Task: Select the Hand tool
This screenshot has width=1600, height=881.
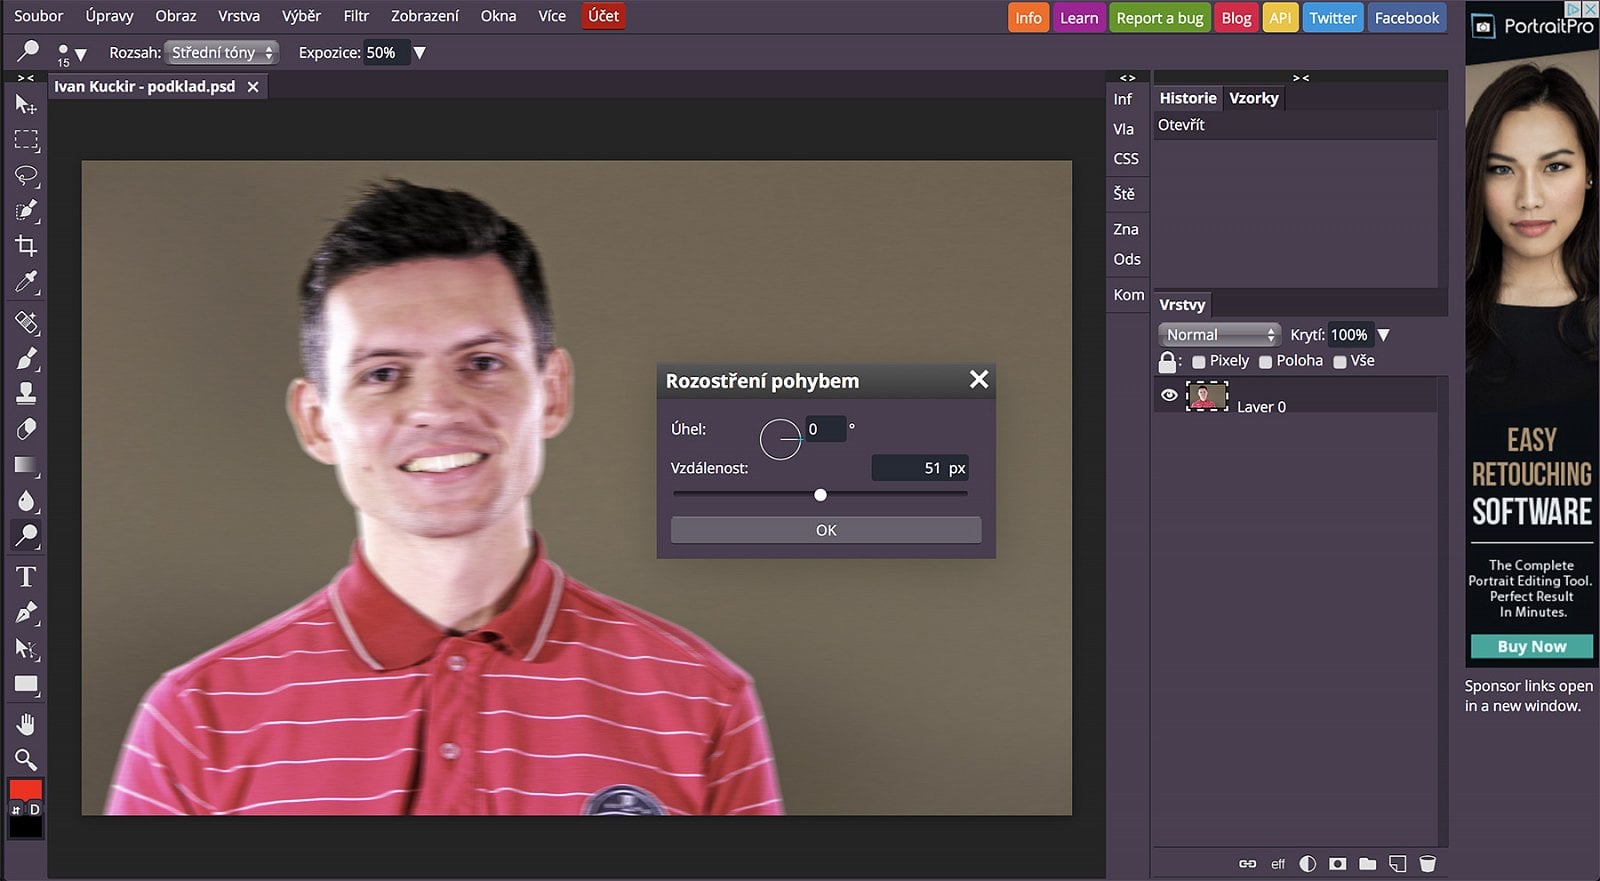Action: tap(26, 724)
